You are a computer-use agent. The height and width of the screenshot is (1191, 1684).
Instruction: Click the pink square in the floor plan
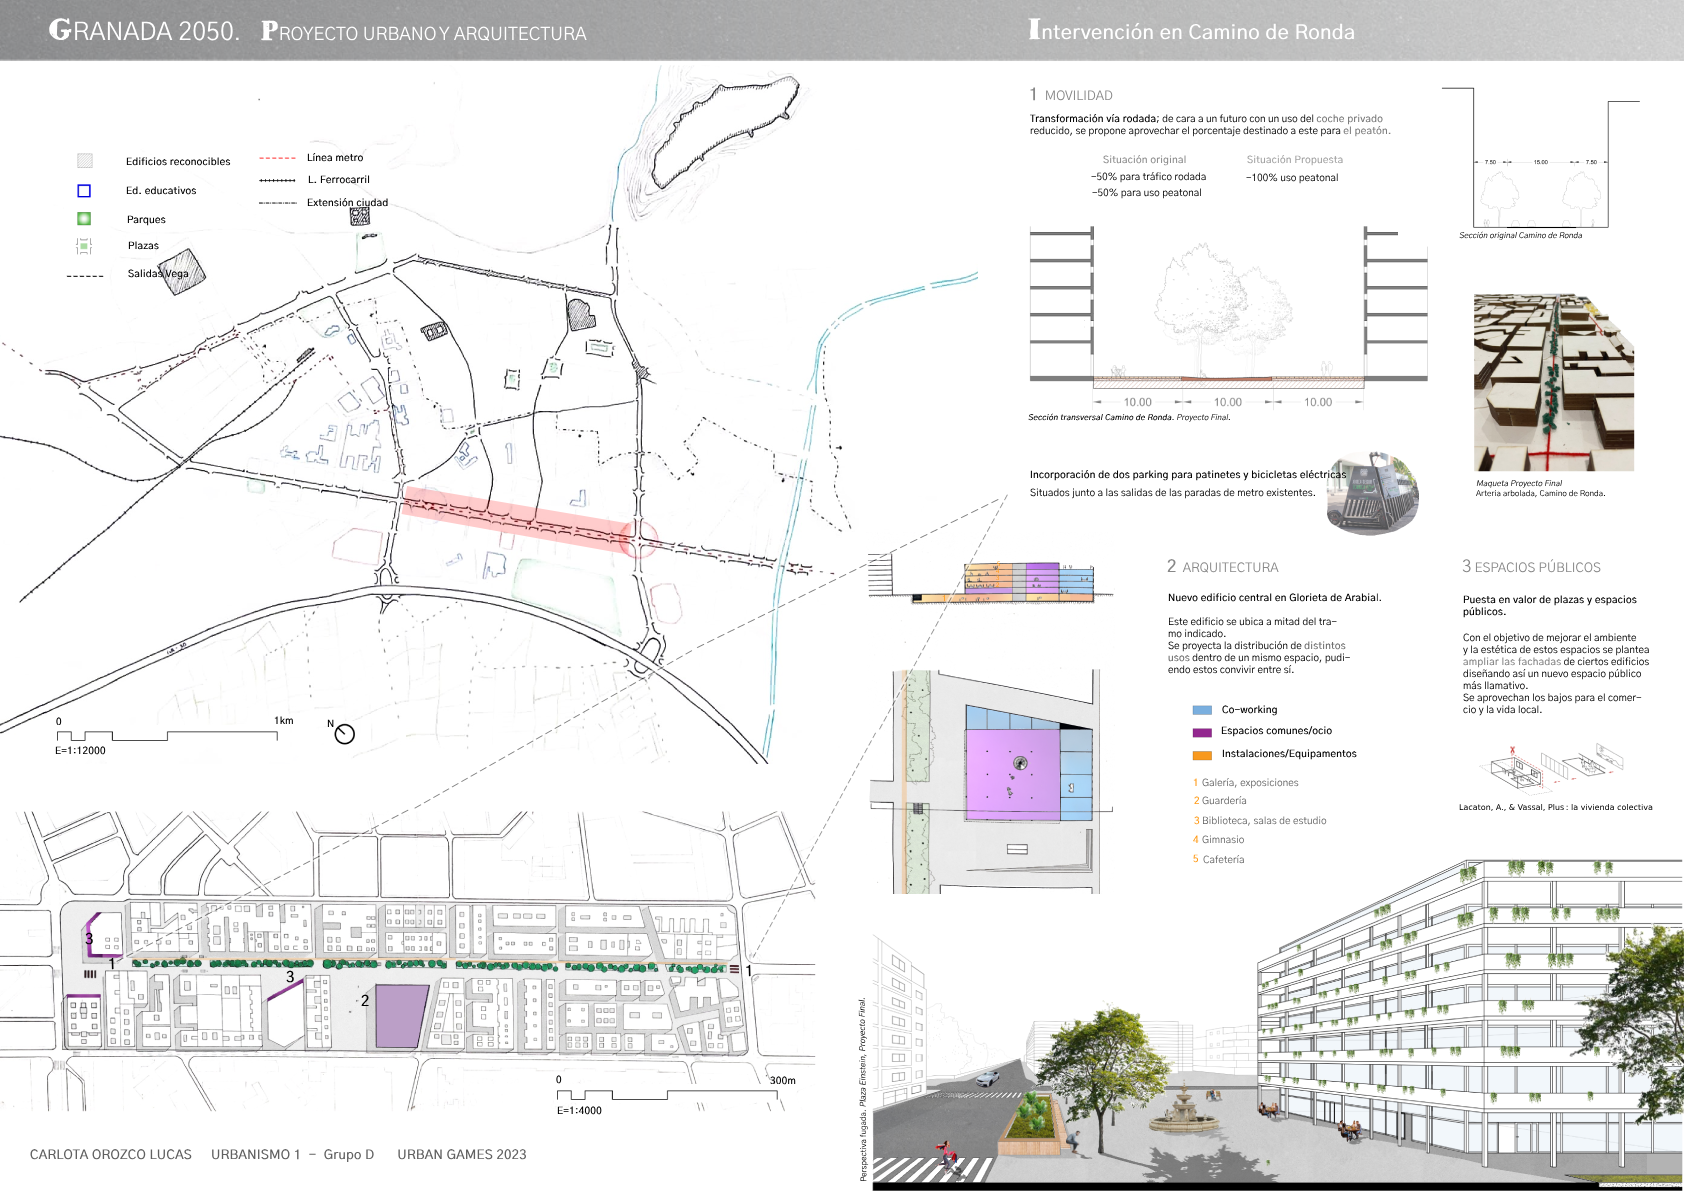1011,775
